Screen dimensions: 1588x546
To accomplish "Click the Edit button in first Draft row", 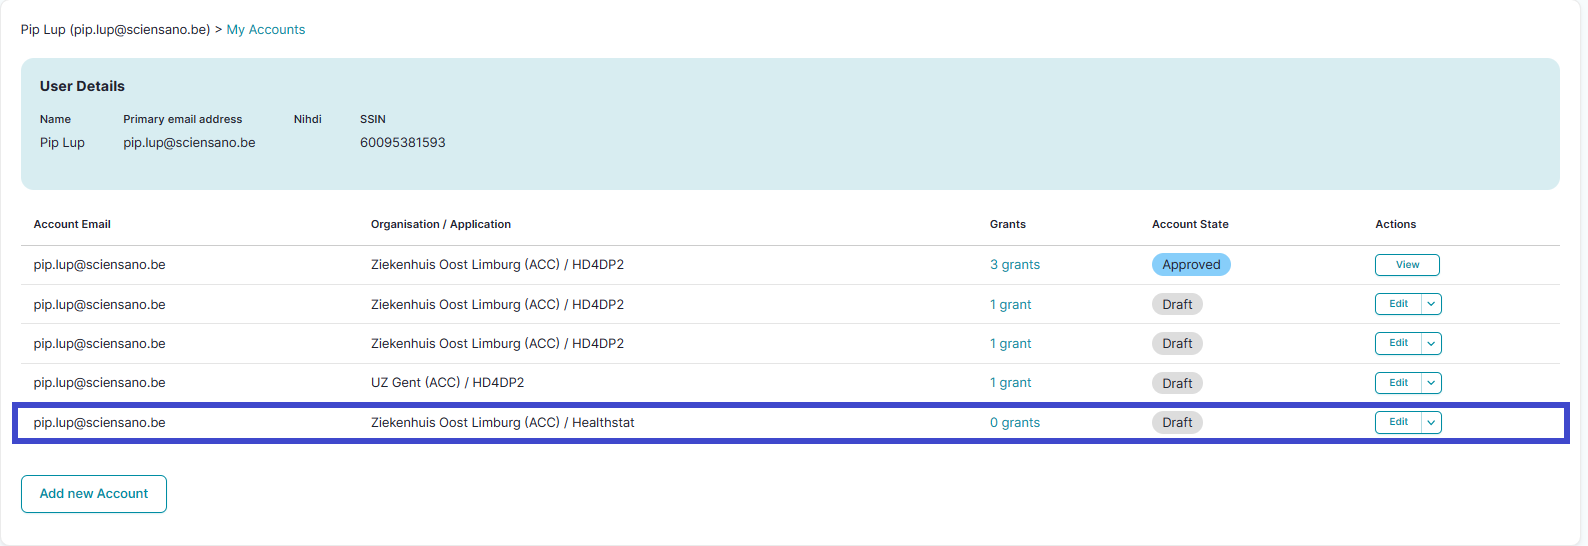I will [x=1398, y=304].
